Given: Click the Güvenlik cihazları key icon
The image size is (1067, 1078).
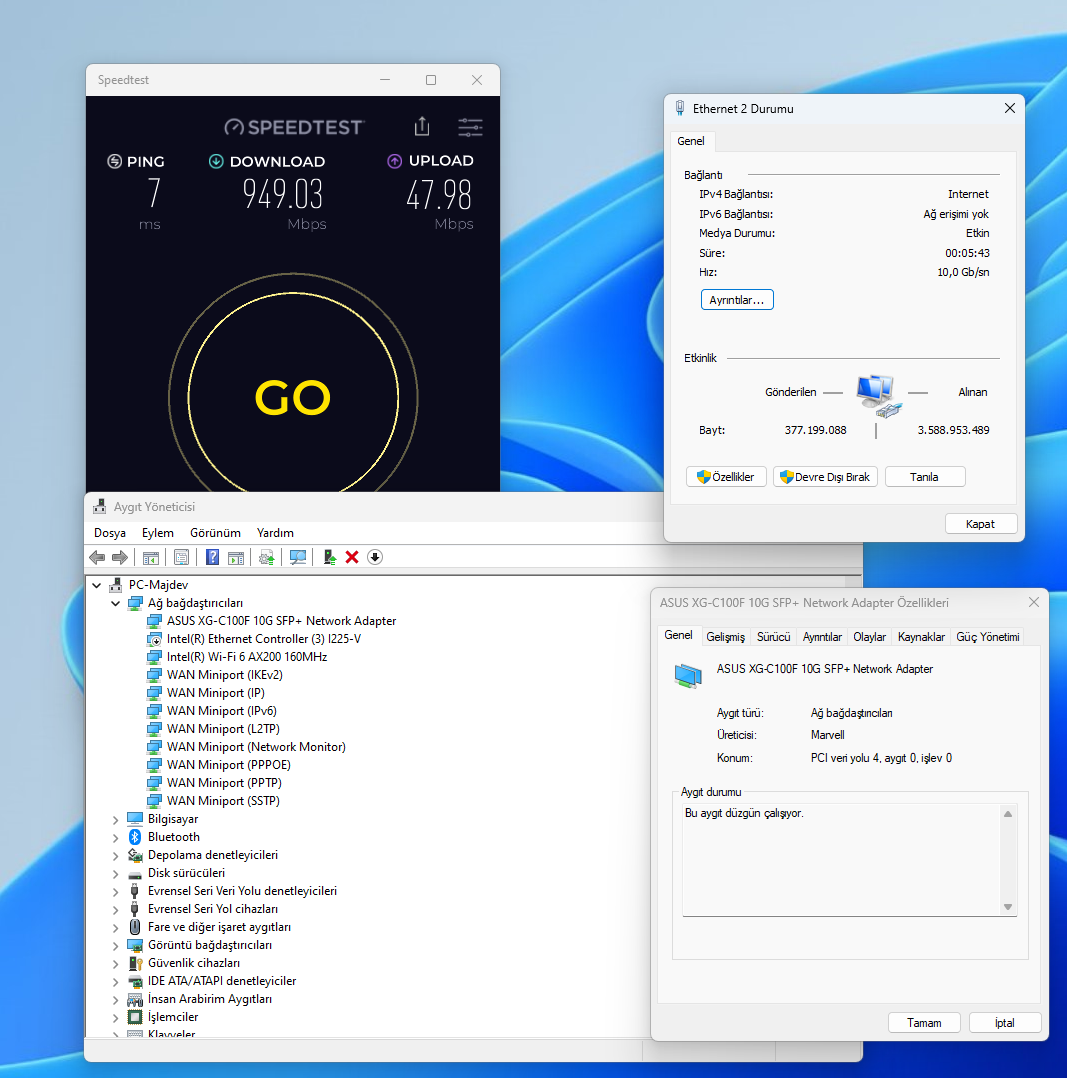Looking at the screenshot, I should pos(135,963).
